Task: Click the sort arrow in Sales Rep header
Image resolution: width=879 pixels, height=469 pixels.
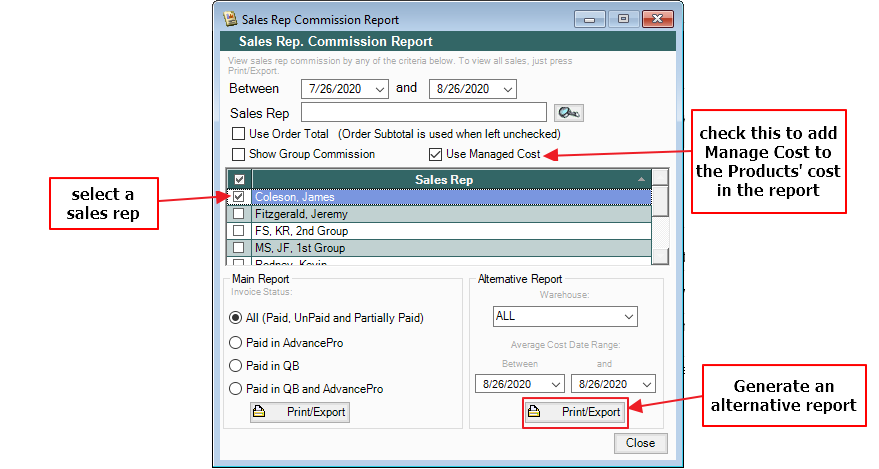Action: pos(640,179)
